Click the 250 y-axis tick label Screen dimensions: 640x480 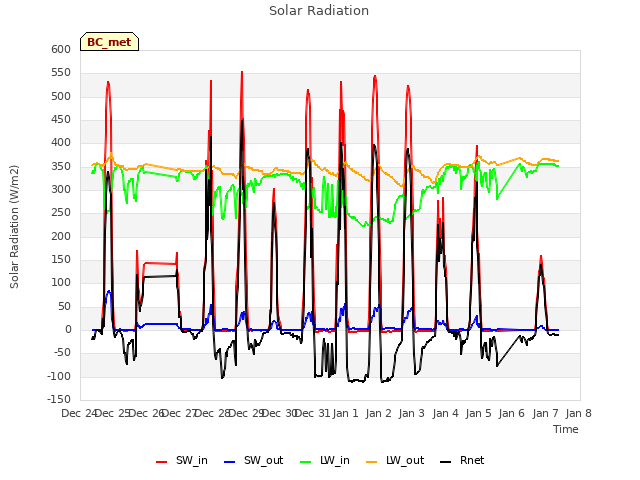click(61, 213)
